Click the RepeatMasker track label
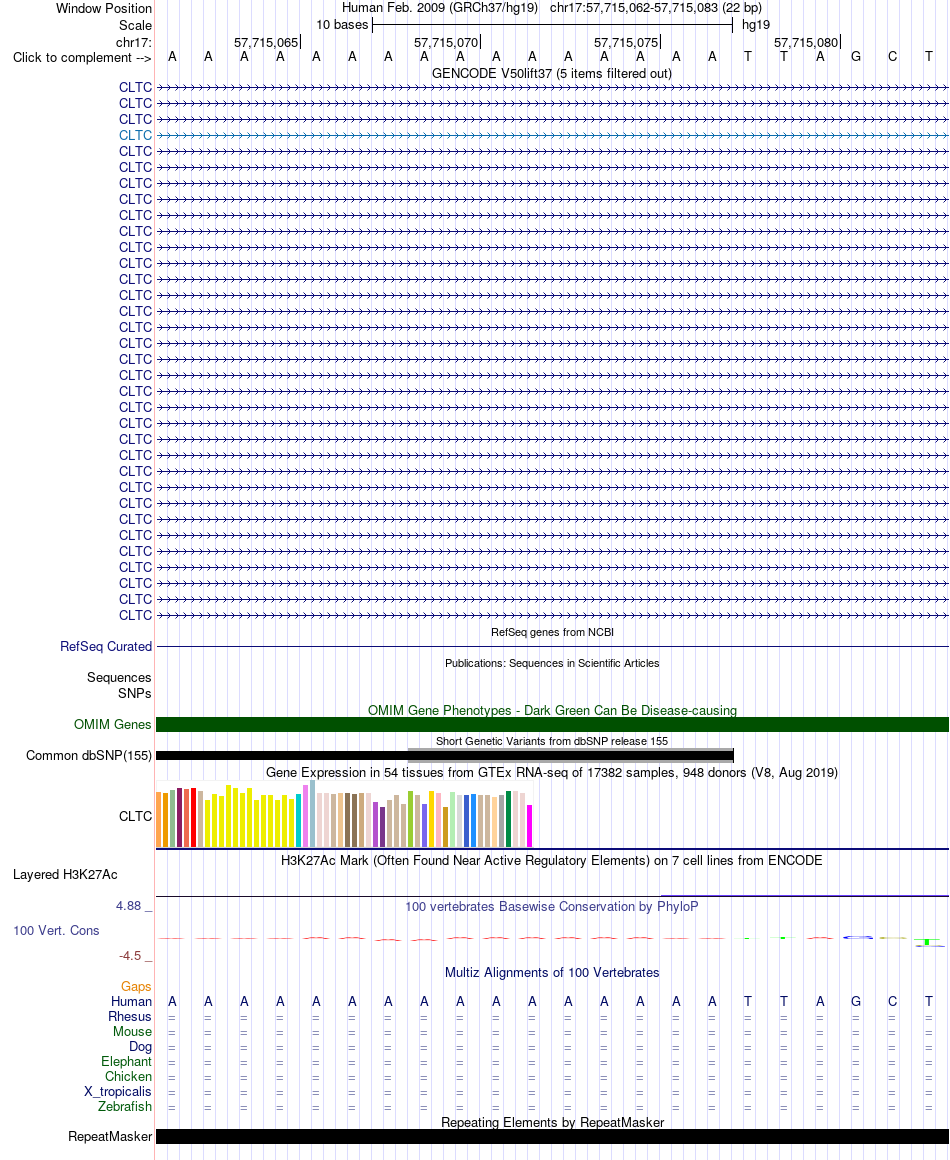Screen dimensions: 950x1160 [110, 1136]
